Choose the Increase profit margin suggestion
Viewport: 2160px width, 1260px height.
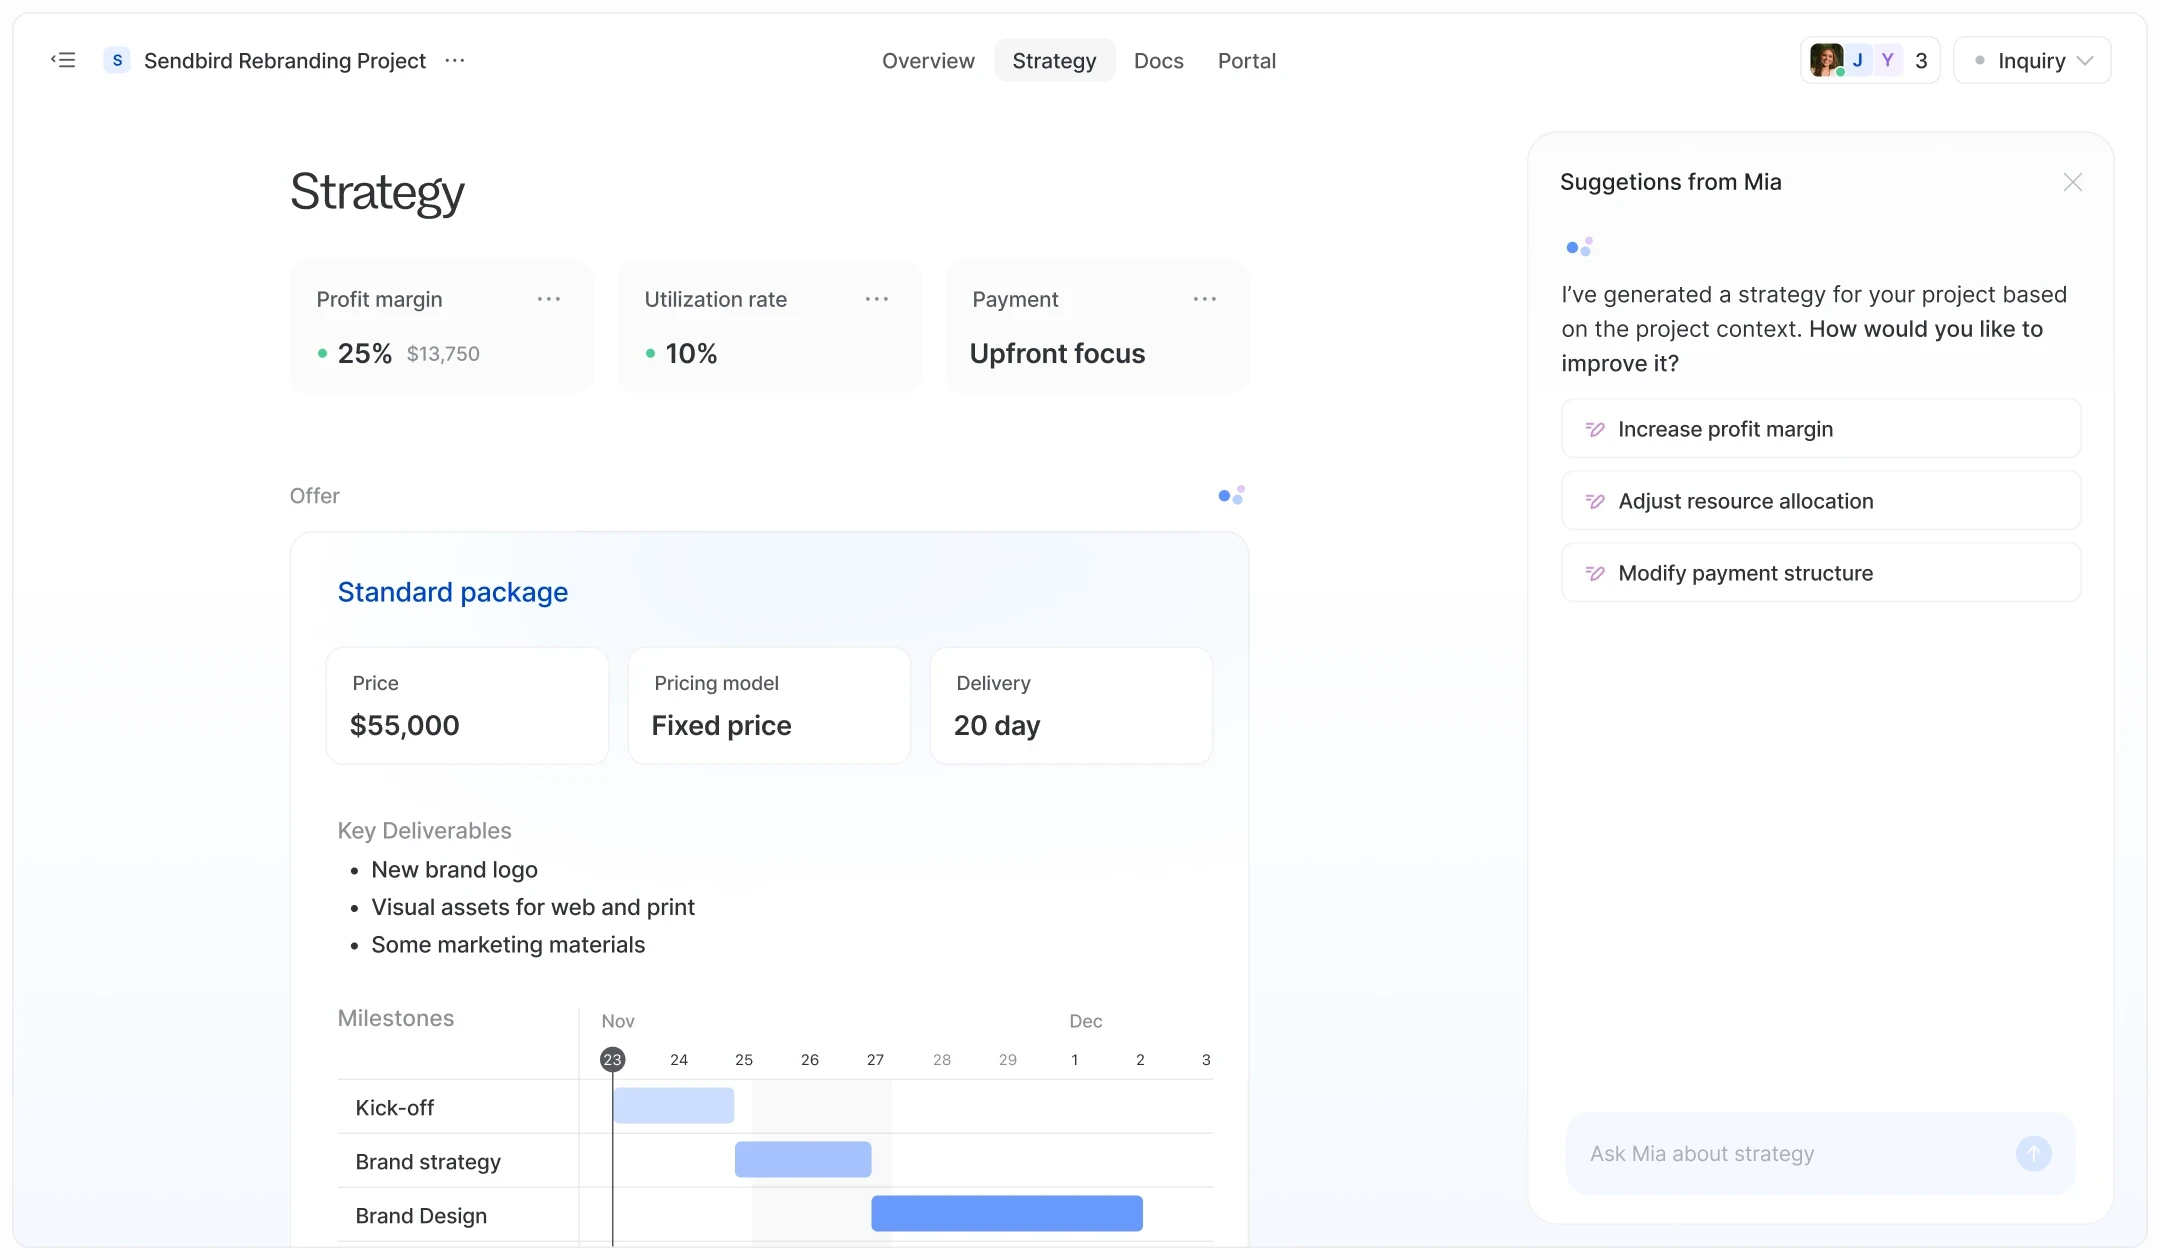pos(1820,429)
